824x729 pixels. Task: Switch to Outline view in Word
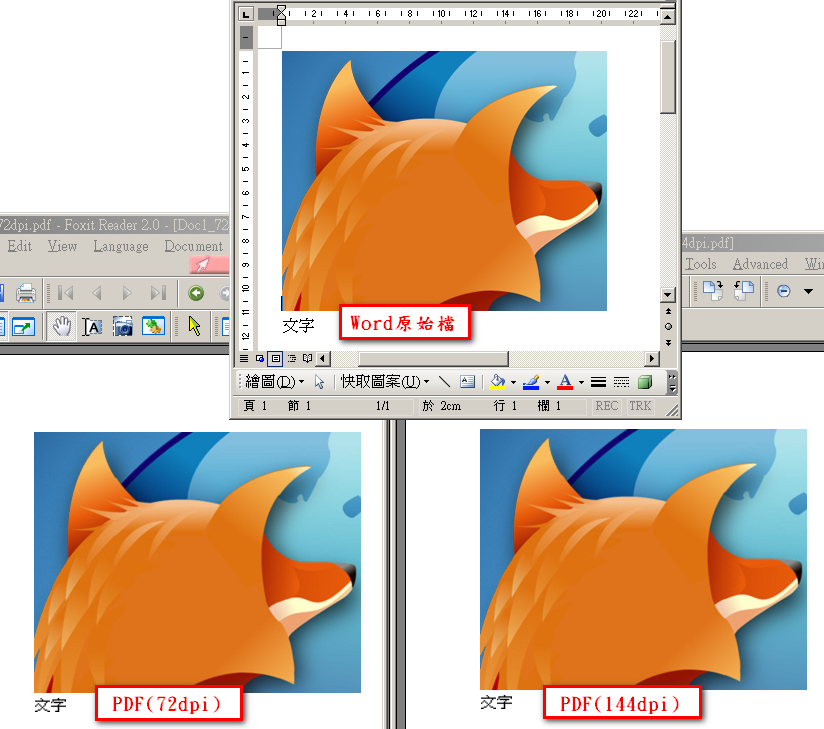point(292,358)
